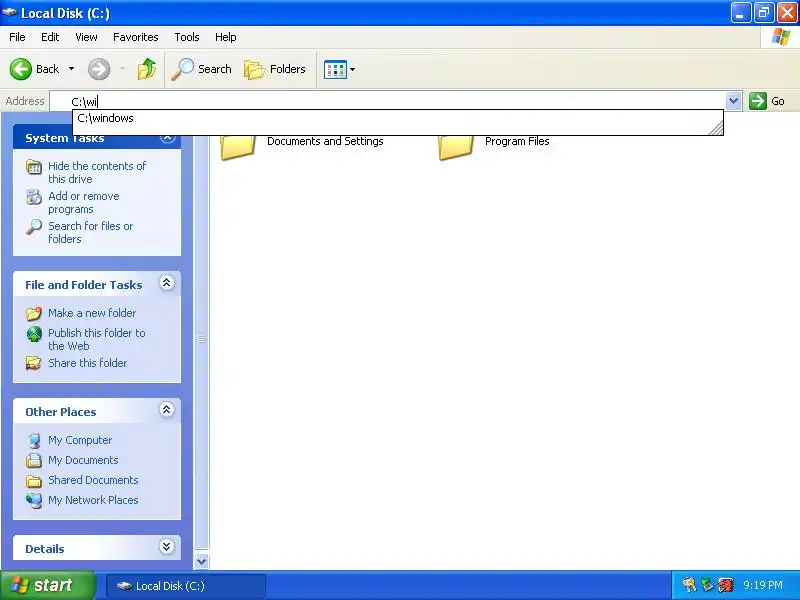
Task: Expand the Details panel
Action: pos(167,547)
